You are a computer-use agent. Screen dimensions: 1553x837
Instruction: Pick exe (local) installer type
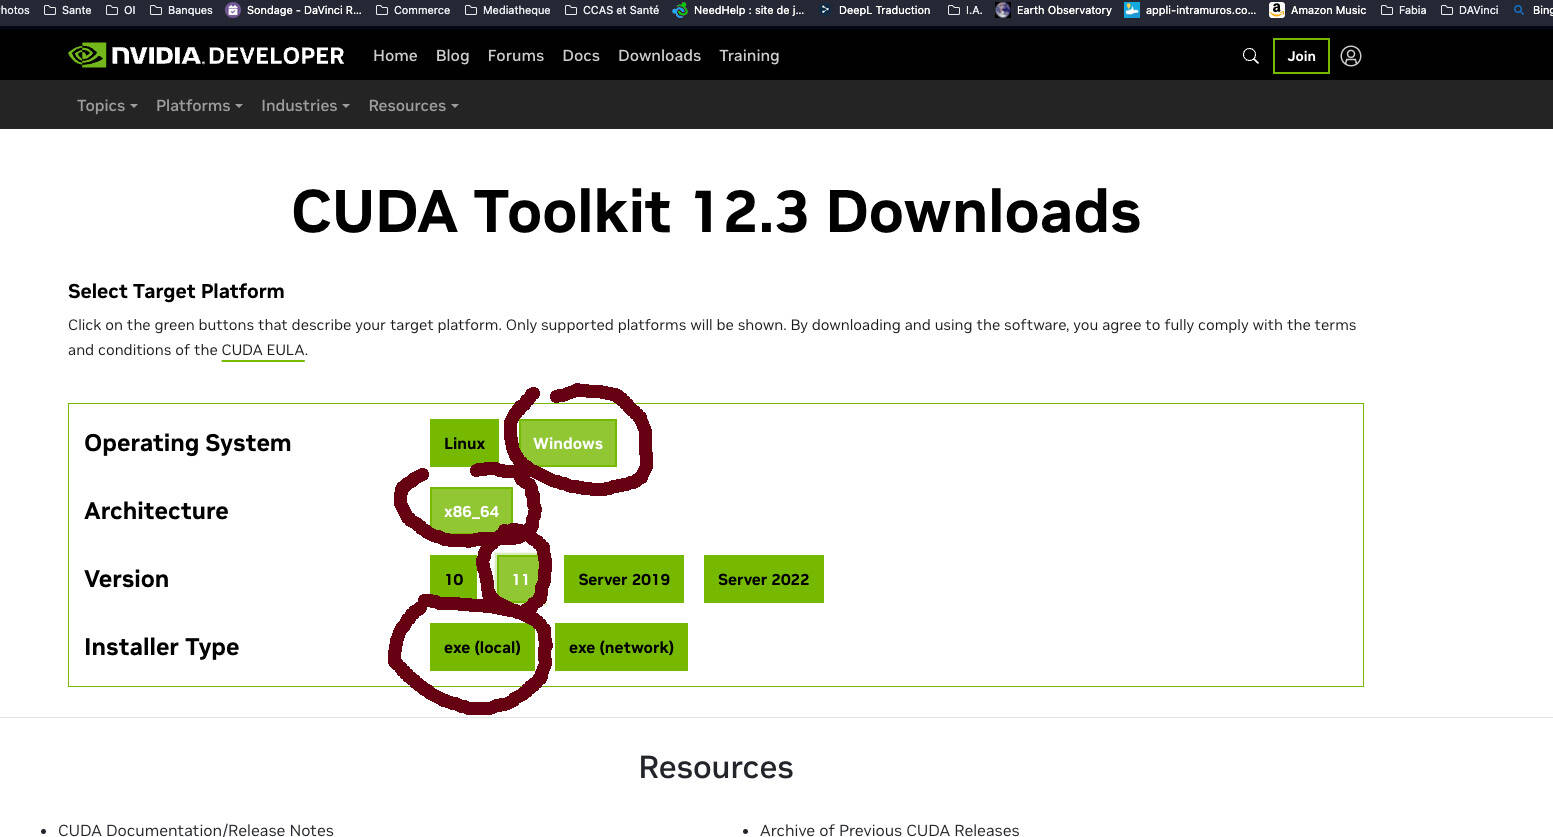(482, 647)
